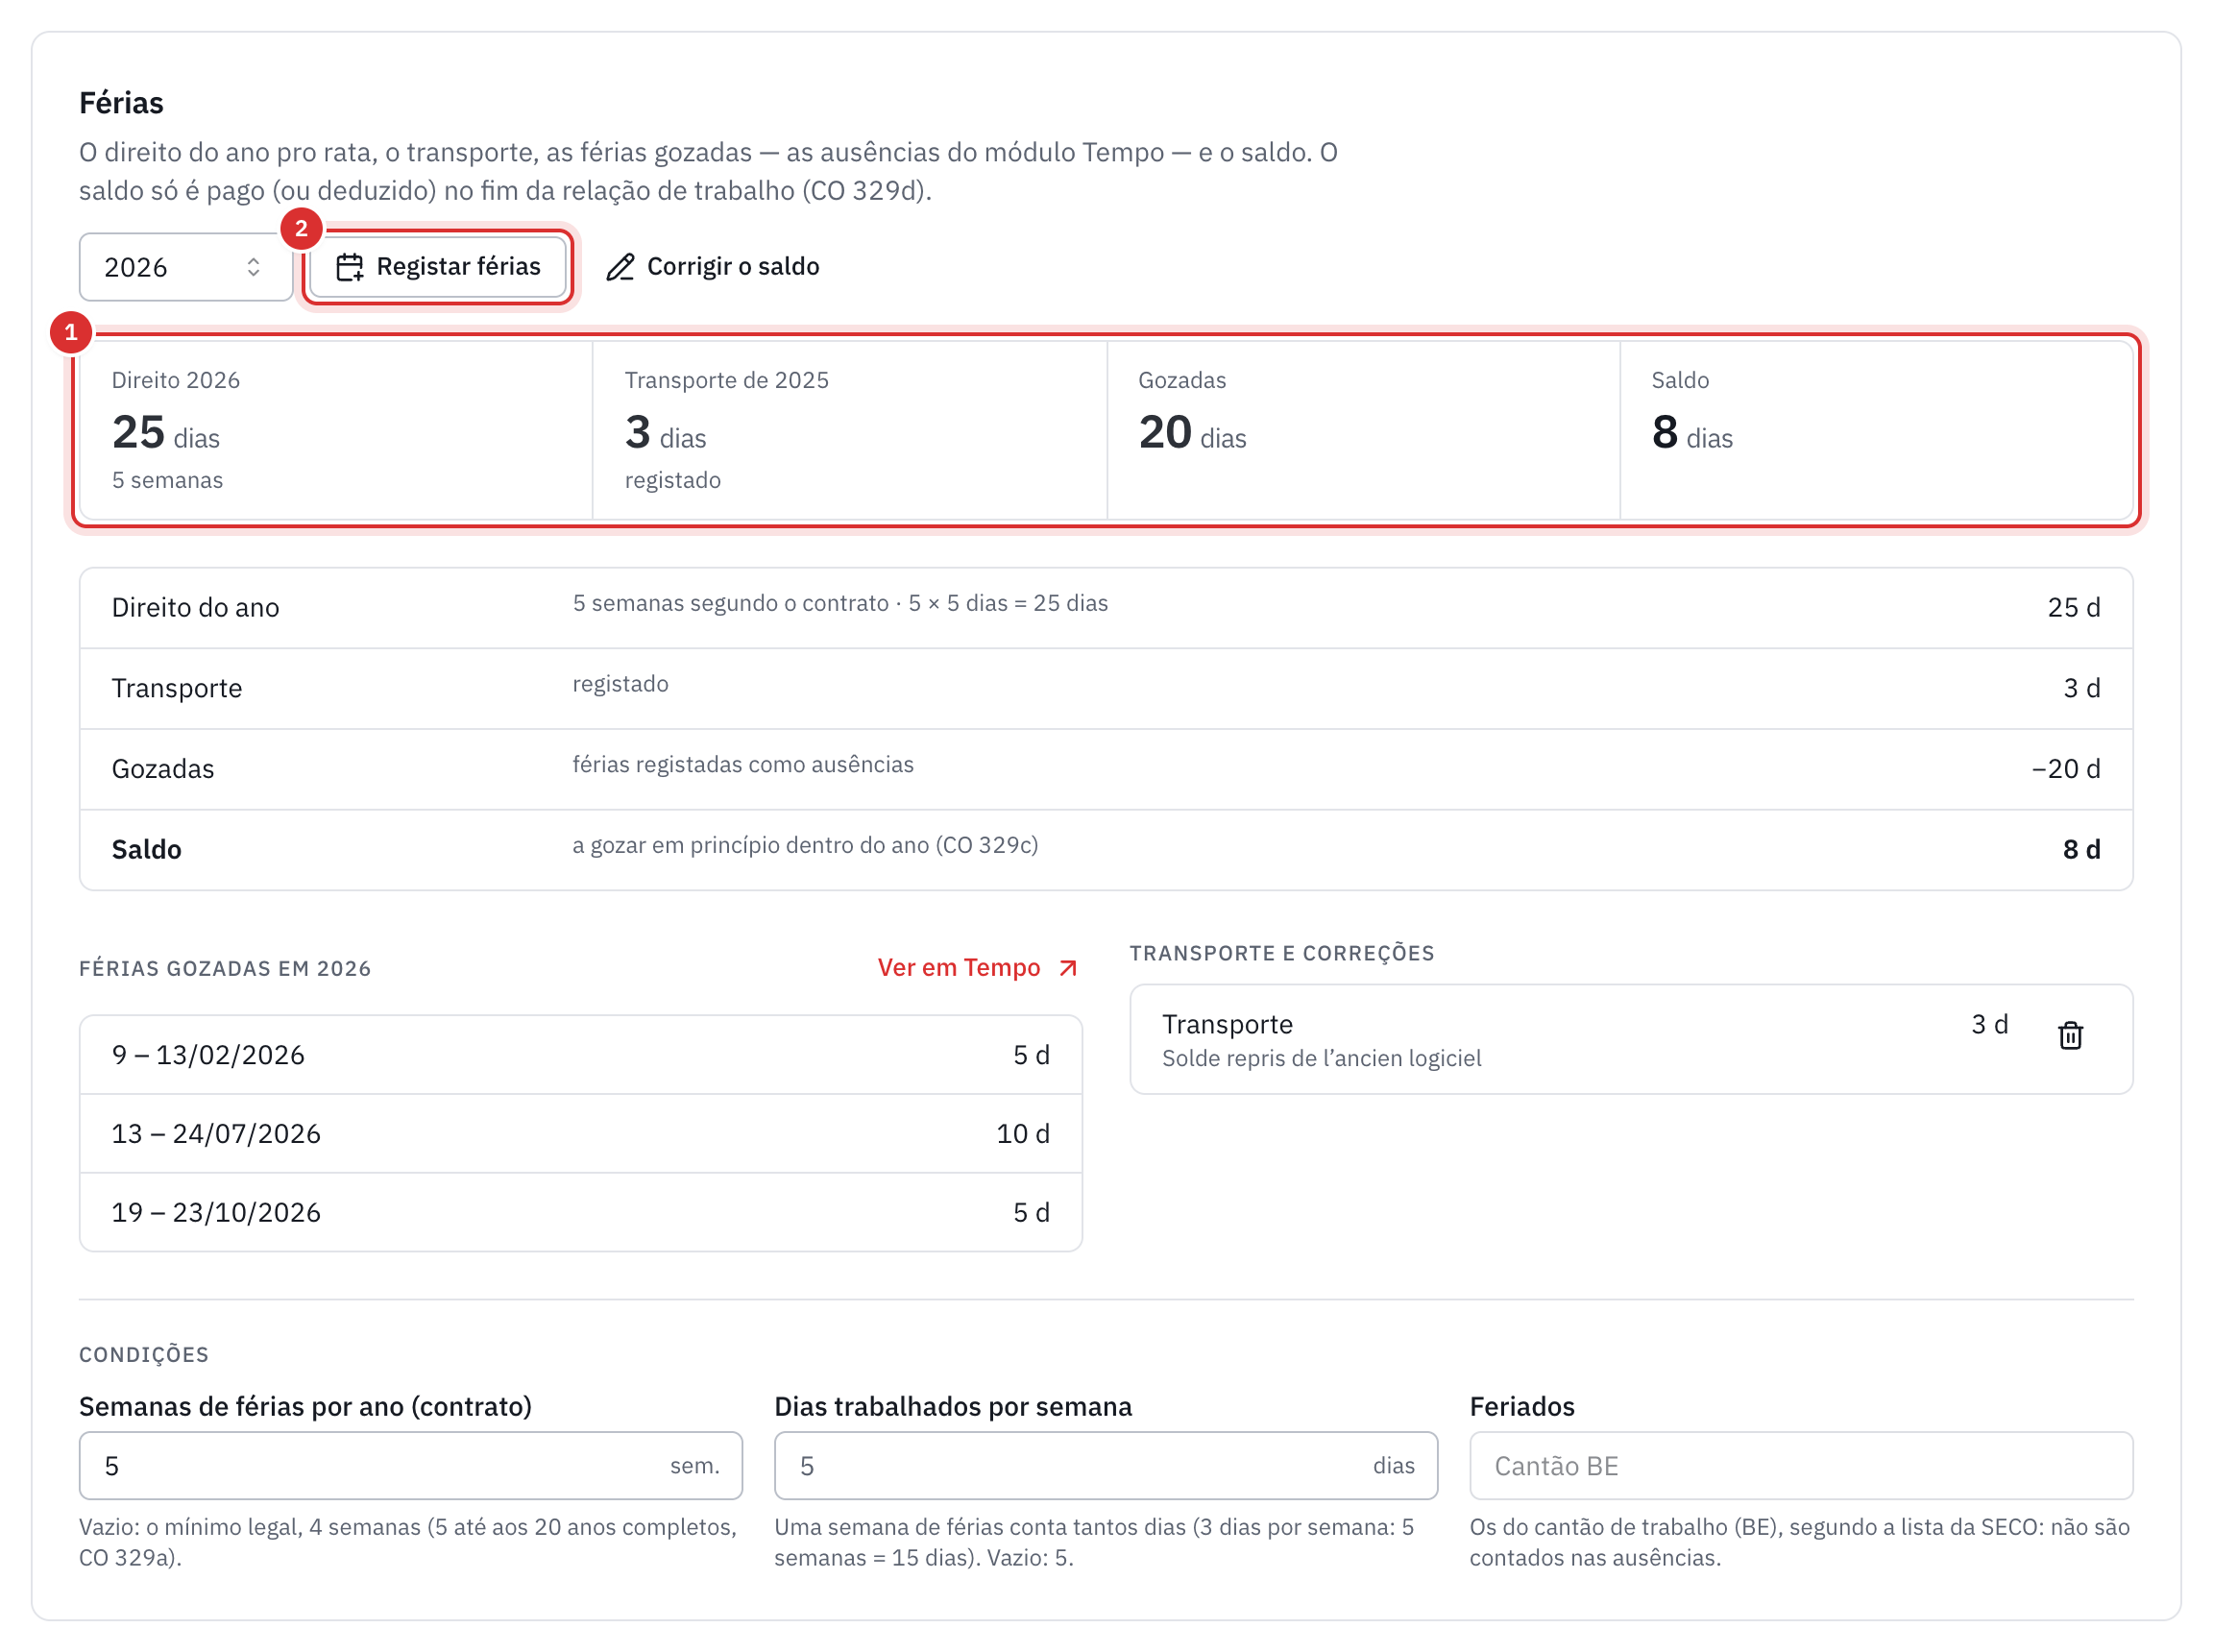Screen dimensions: 2213x1652
Task: Focus the Dias trabalhados por semana field
Action: coord(1106,1465)
